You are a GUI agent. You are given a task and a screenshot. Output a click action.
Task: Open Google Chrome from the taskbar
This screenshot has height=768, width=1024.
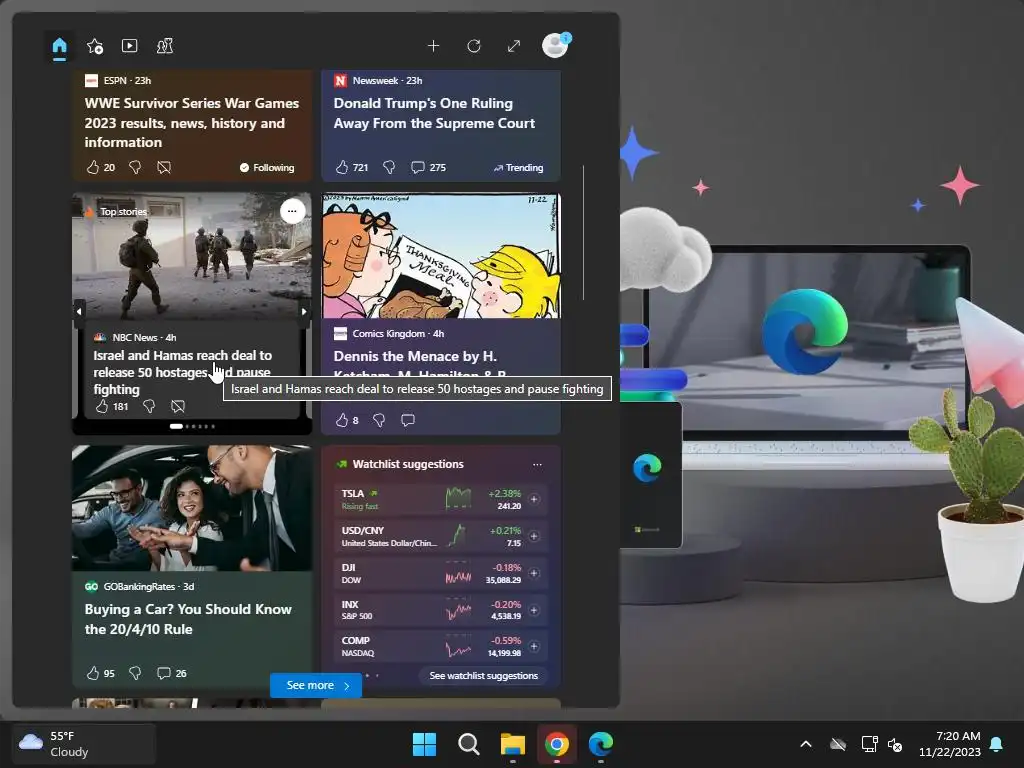(x=556, y=744)
